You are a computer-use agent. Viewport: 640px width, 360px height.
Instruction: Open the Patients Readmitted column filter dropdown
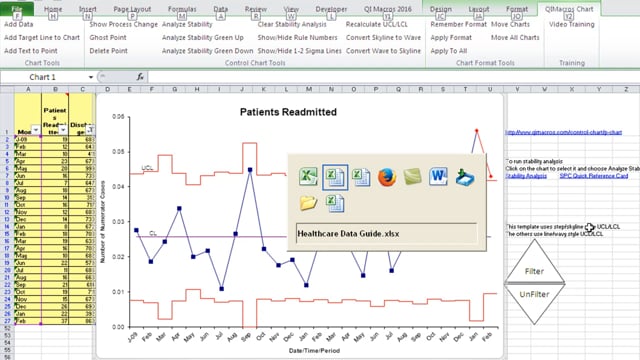[x=63, y=130]
